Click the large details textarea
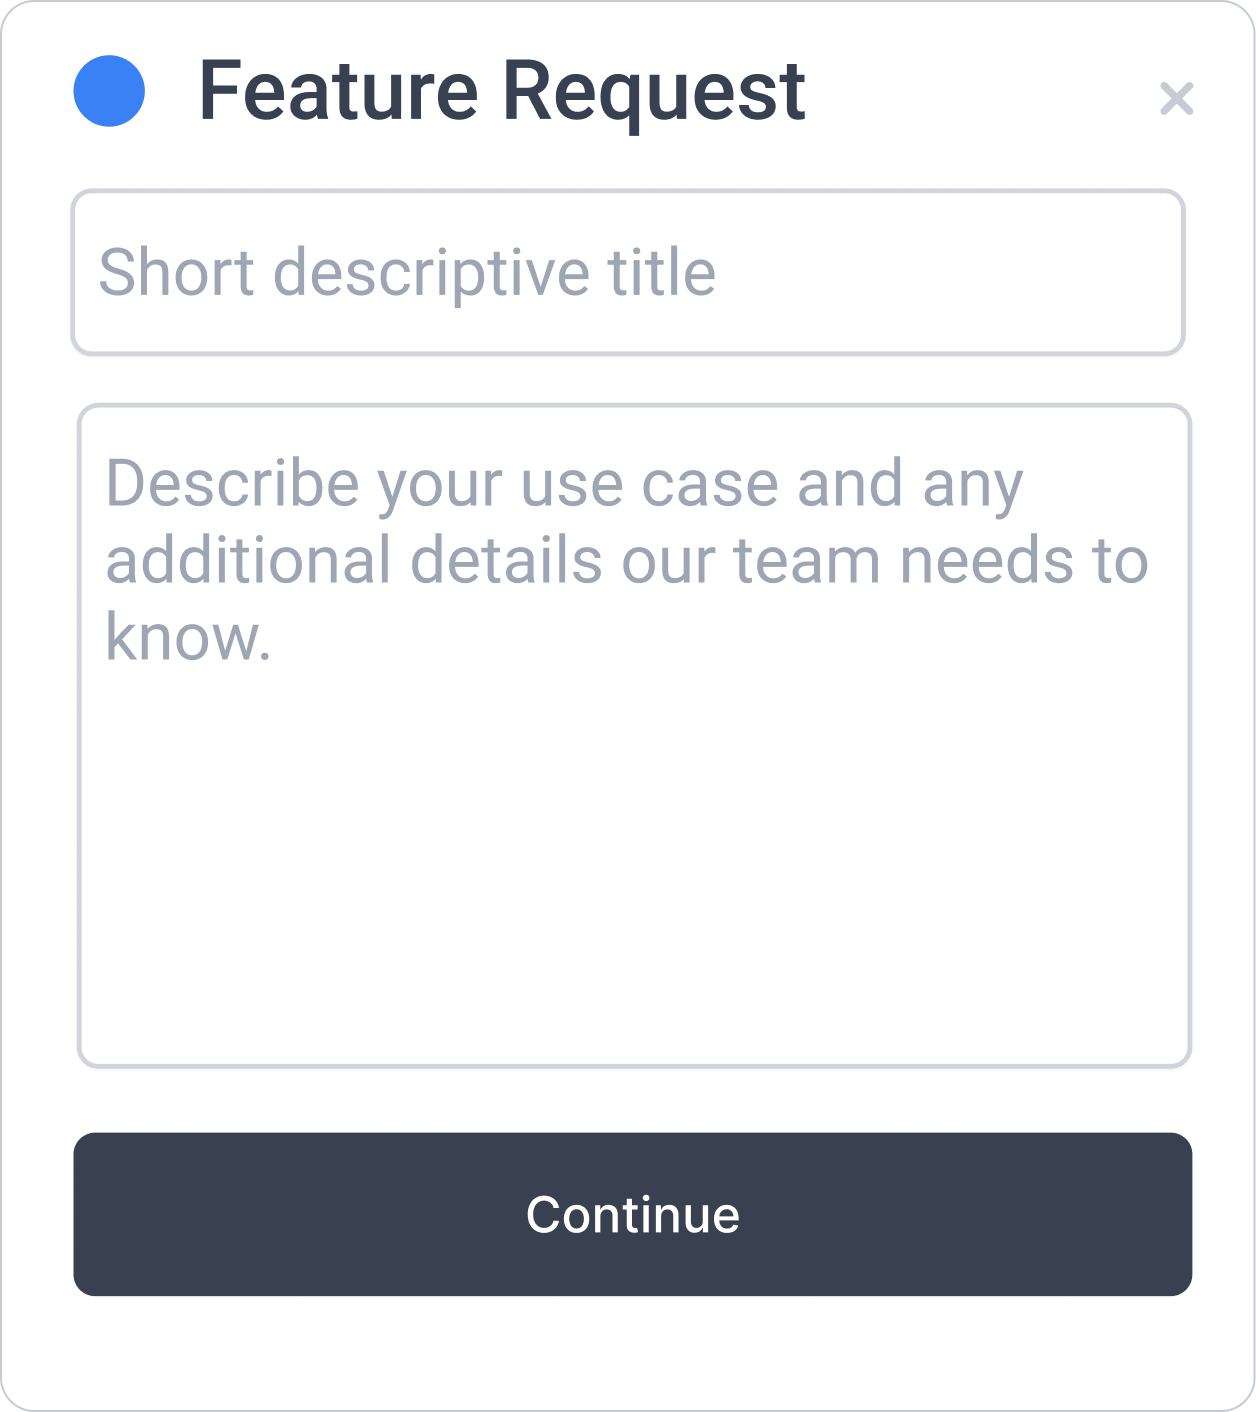The image size is (1256, 1412). [x=634, y=735]
